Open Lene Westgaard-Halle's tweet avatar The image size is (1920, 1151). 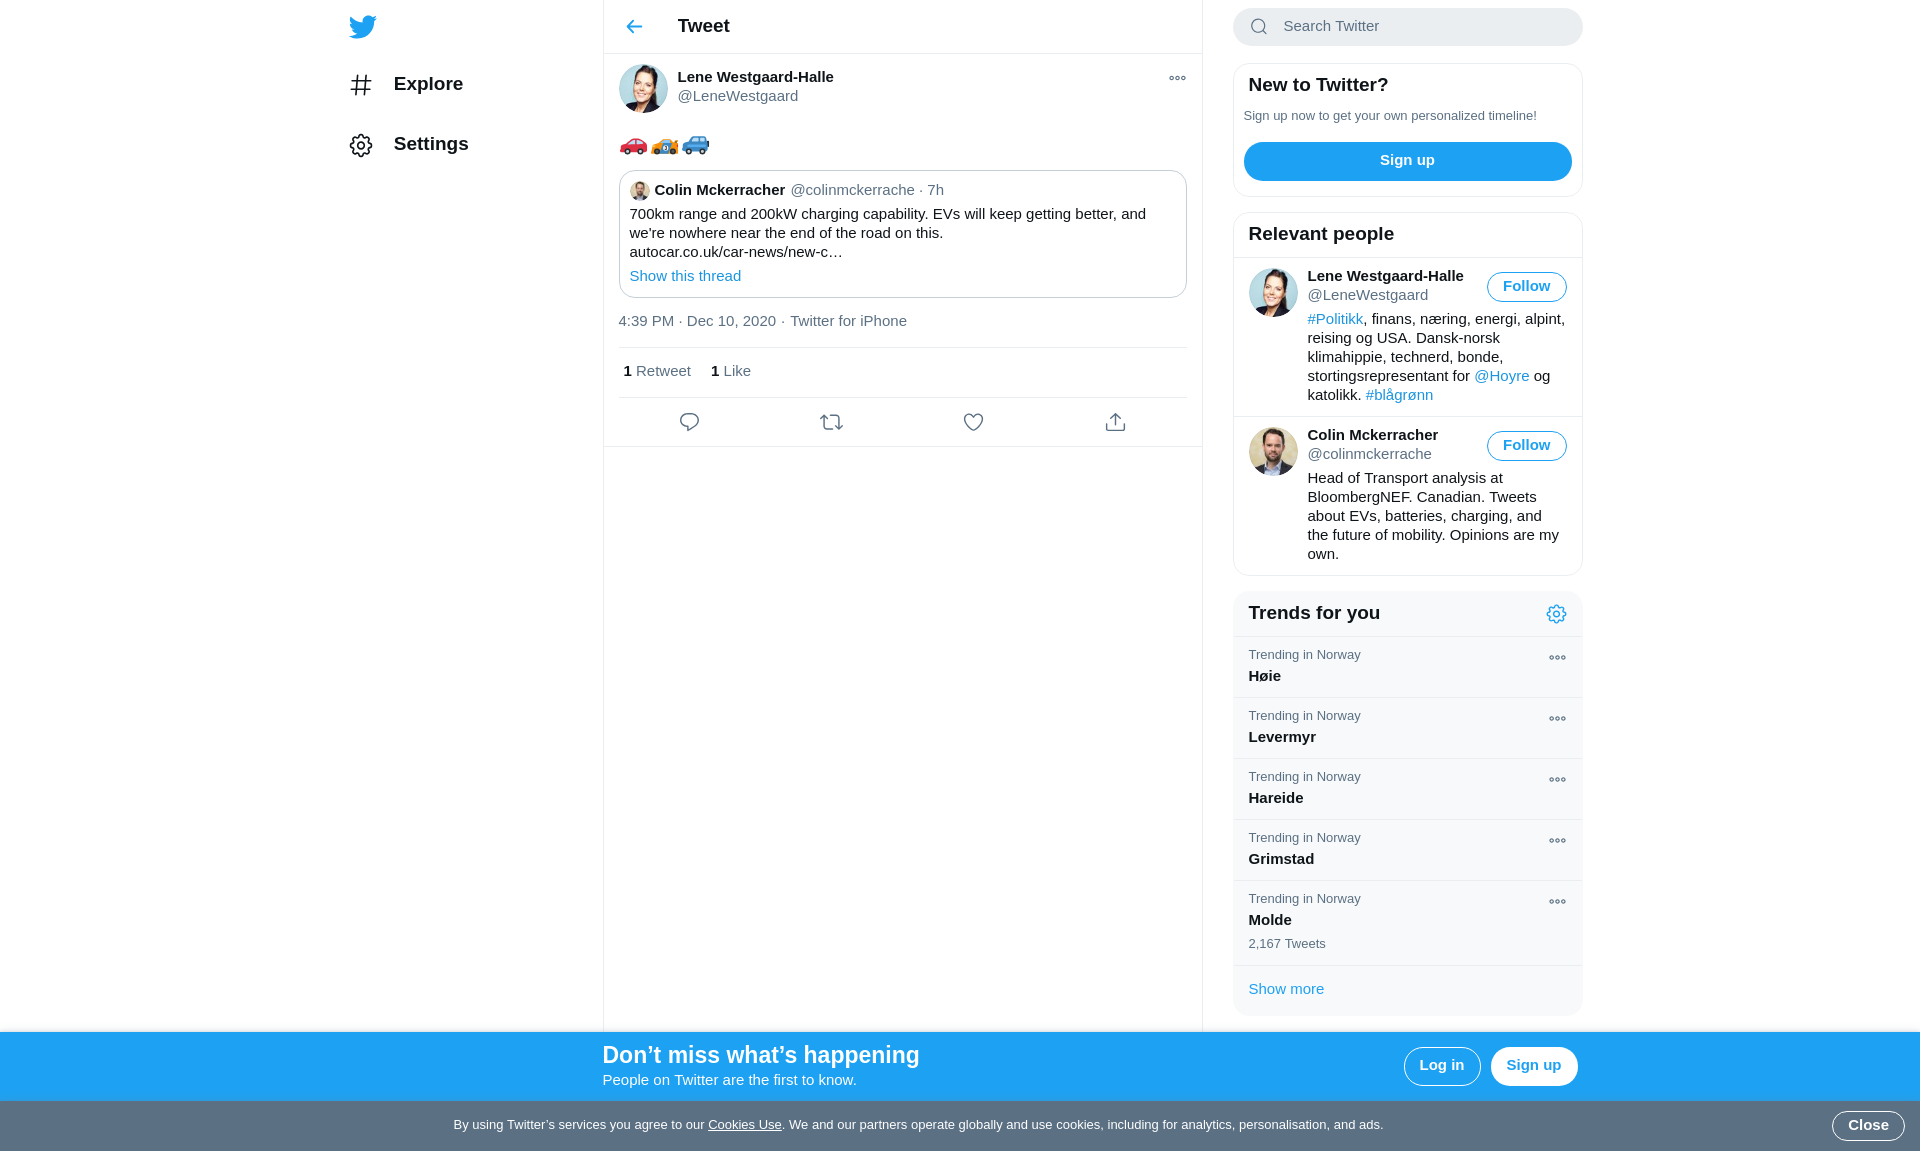(x=643, y=89)
